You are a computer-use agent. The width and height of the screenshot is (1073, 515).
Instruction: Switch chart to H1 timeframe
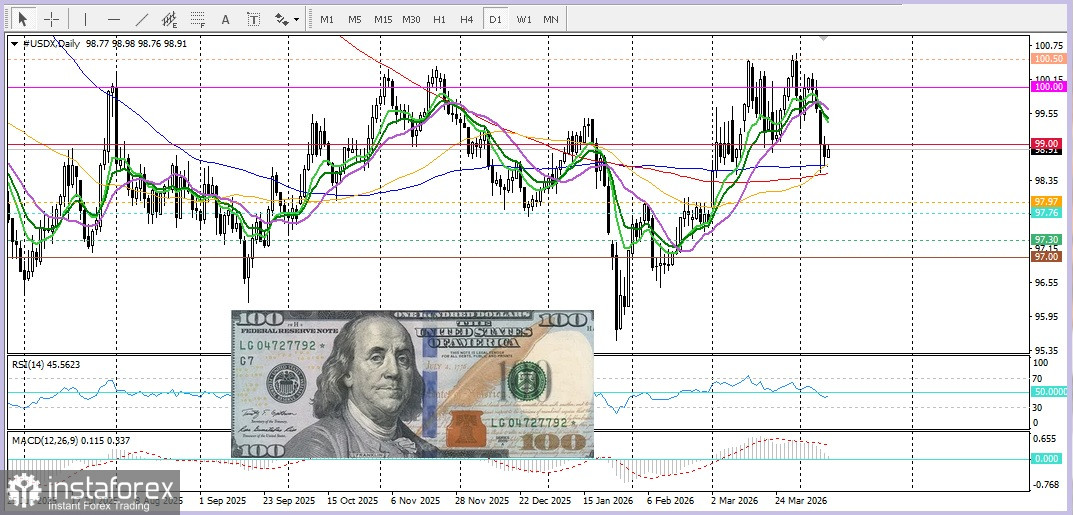tap(439, 19)
